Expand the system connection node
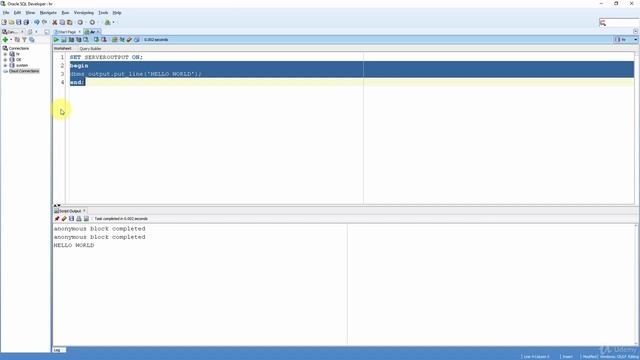The height and width of the screenshot is (360, 640). click(5, 65)
